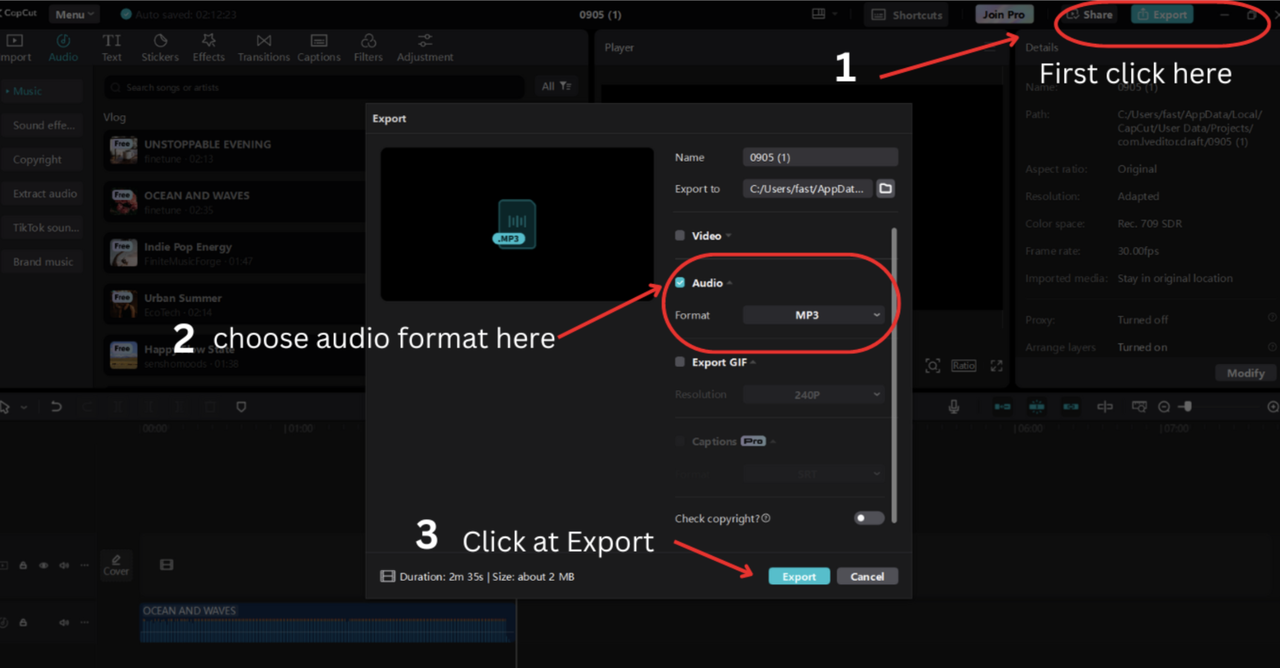
Task: Click the Search songs or artists field
Action: pos(316,87)
